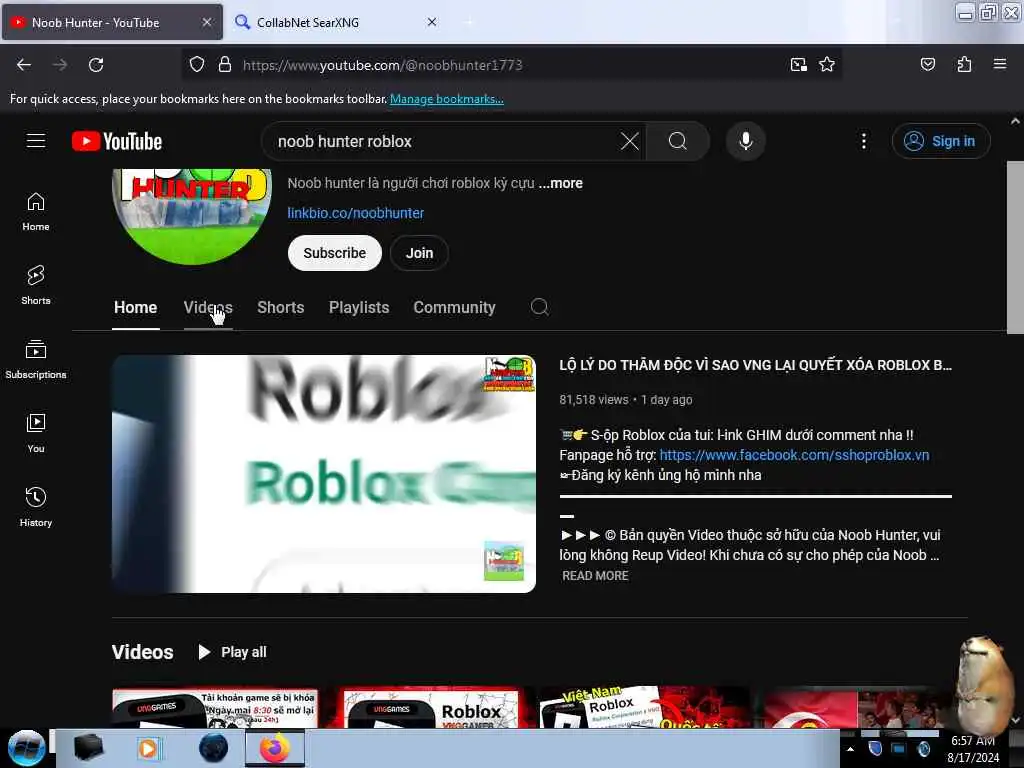This screenshot has height=768, width=1024.
Task: Clear the search box with X icon
Action: (630, 141)
